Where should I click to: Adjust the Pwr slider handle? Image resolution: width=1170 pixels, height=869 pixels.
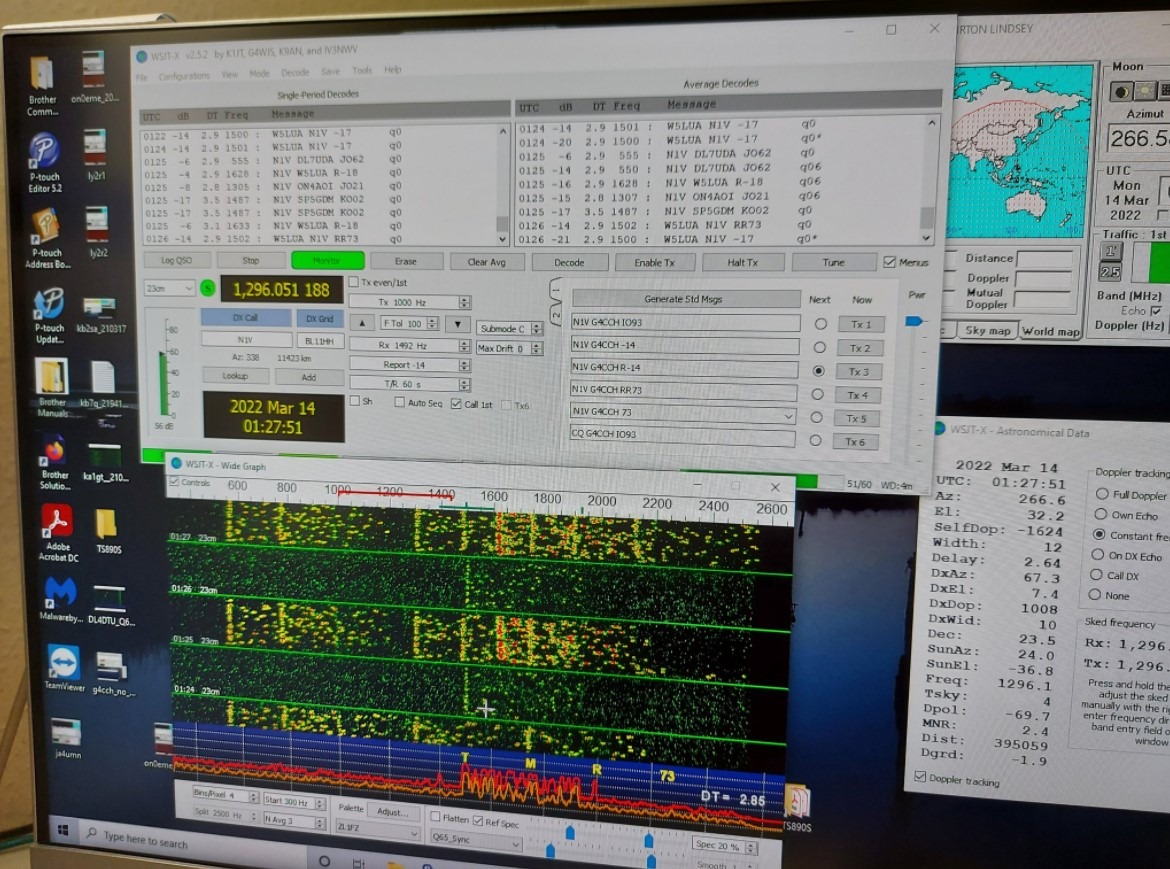913,321
